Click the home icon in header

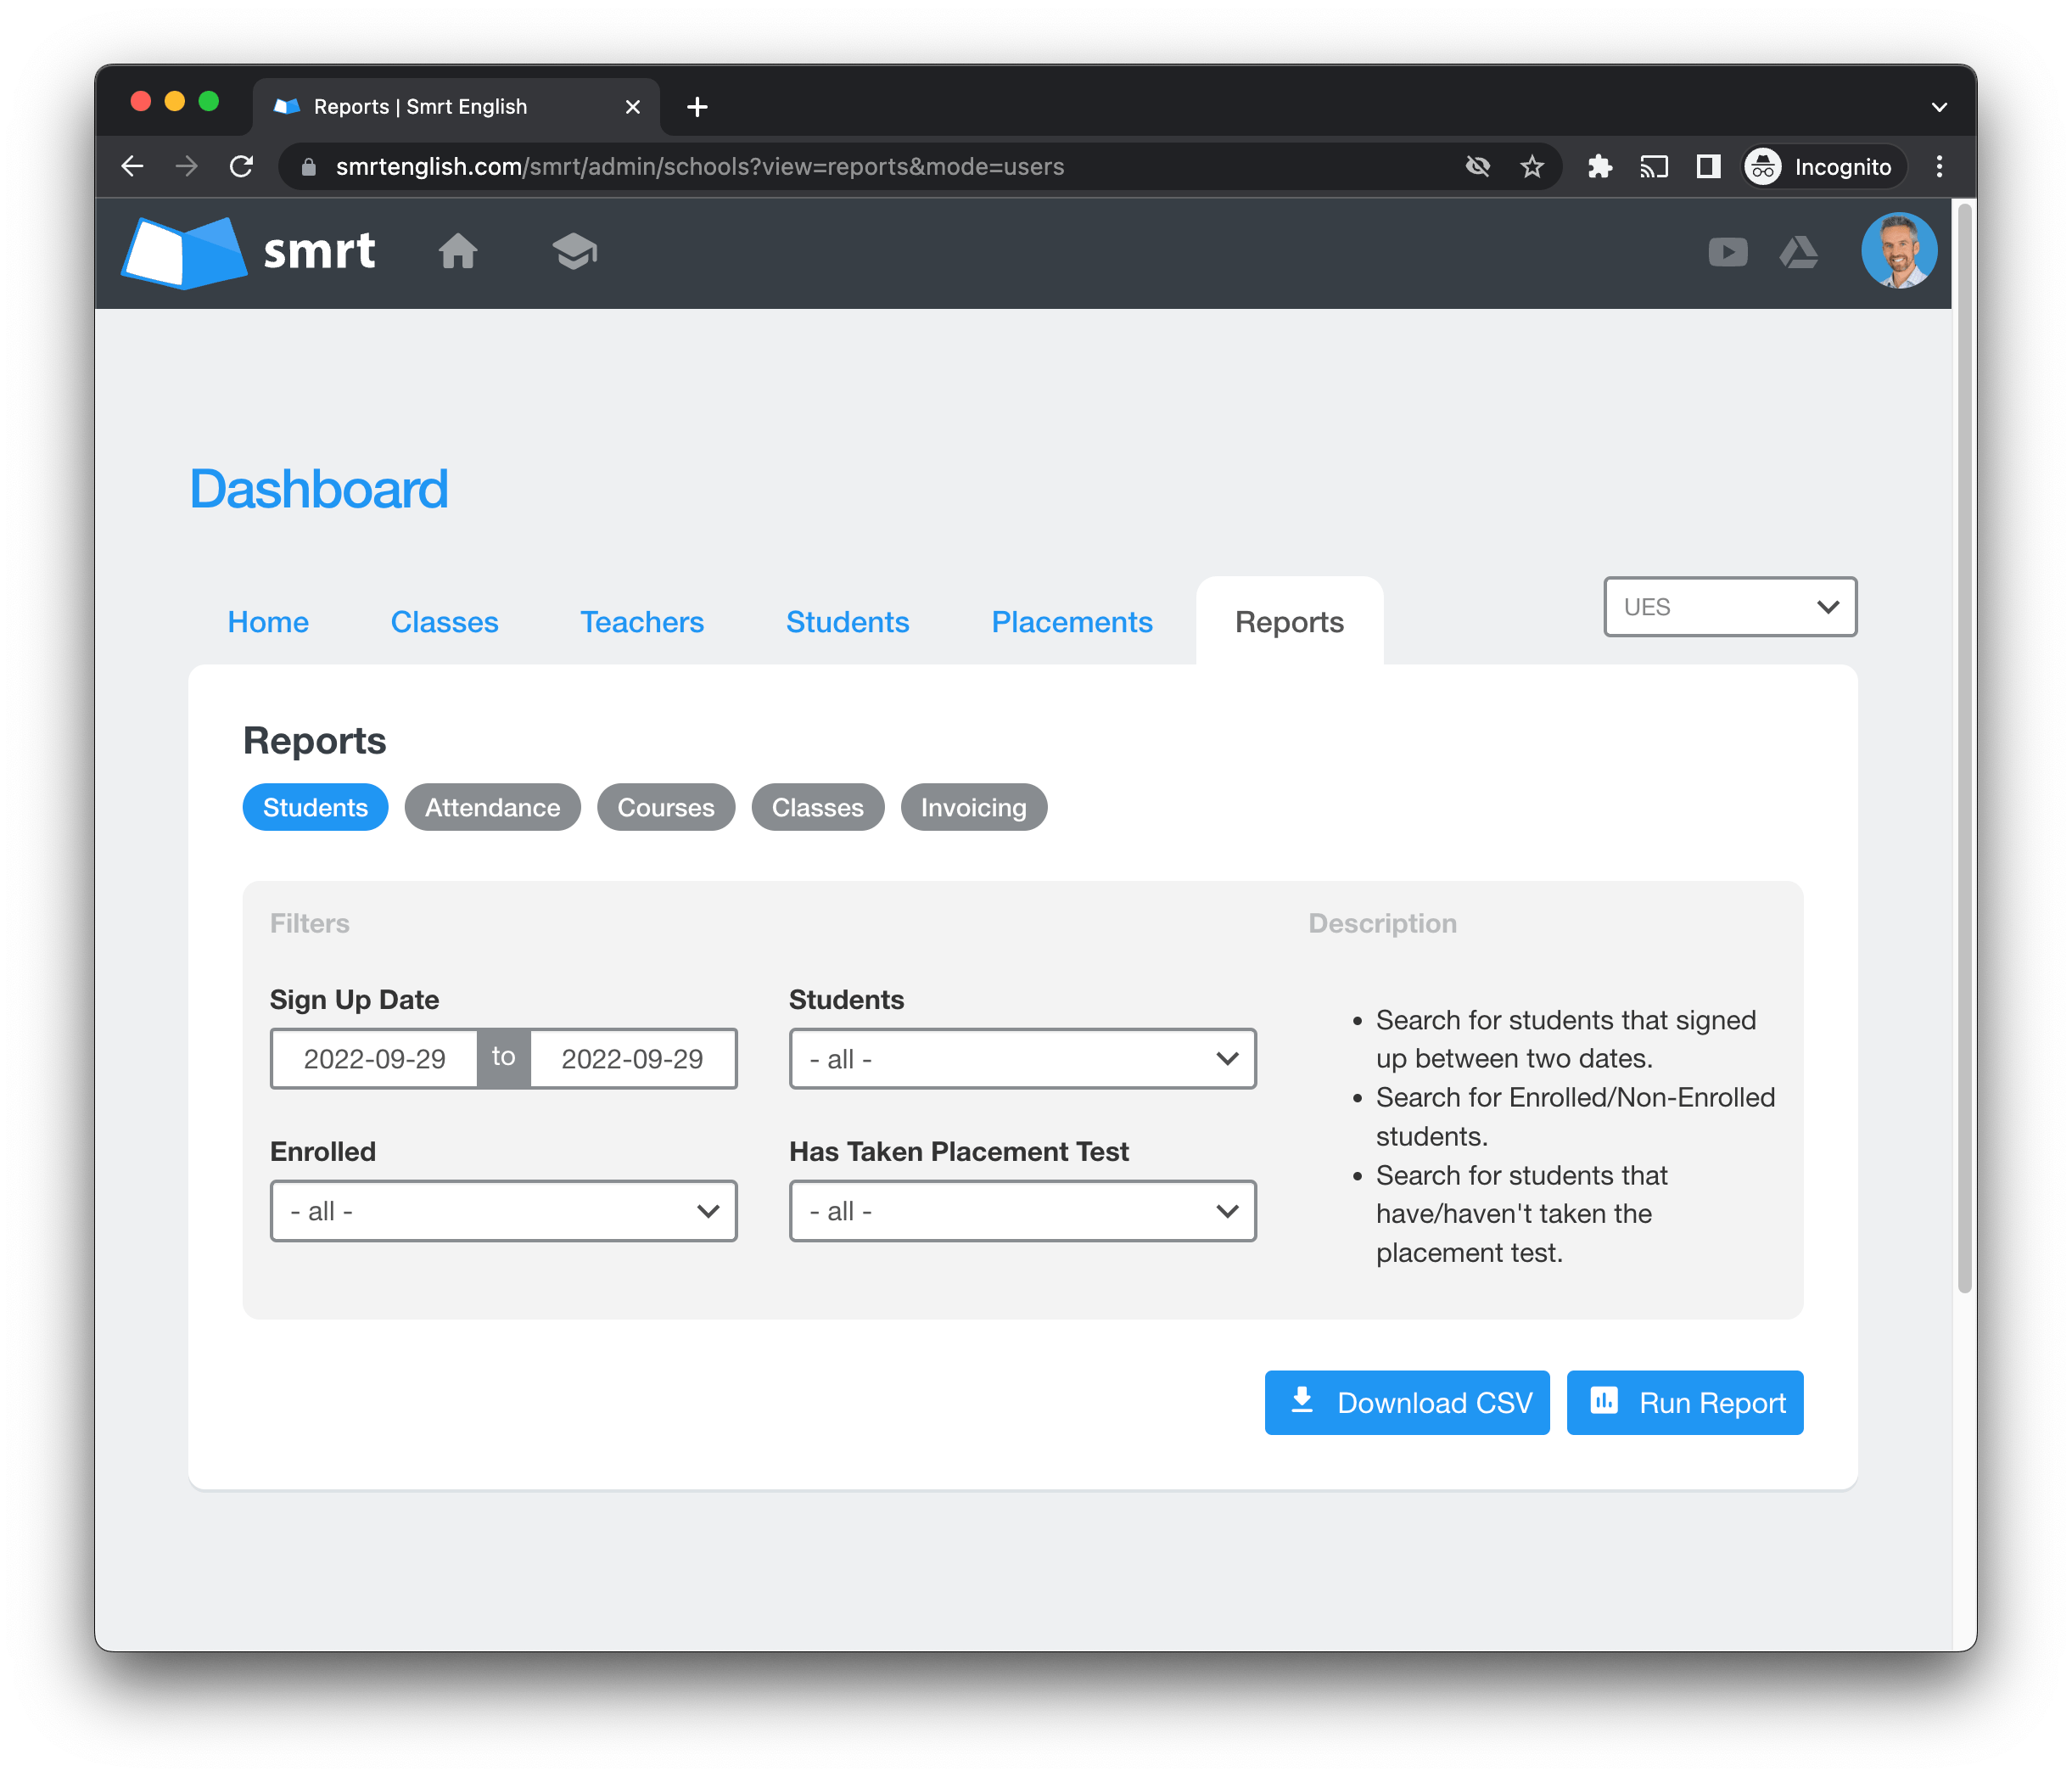point(458,251)
